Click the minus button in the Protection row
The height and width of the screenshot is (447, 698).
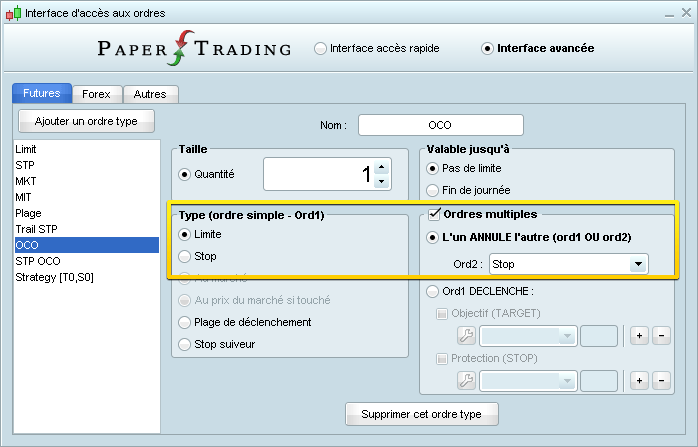pyautogui.click(x=661, y=381)
